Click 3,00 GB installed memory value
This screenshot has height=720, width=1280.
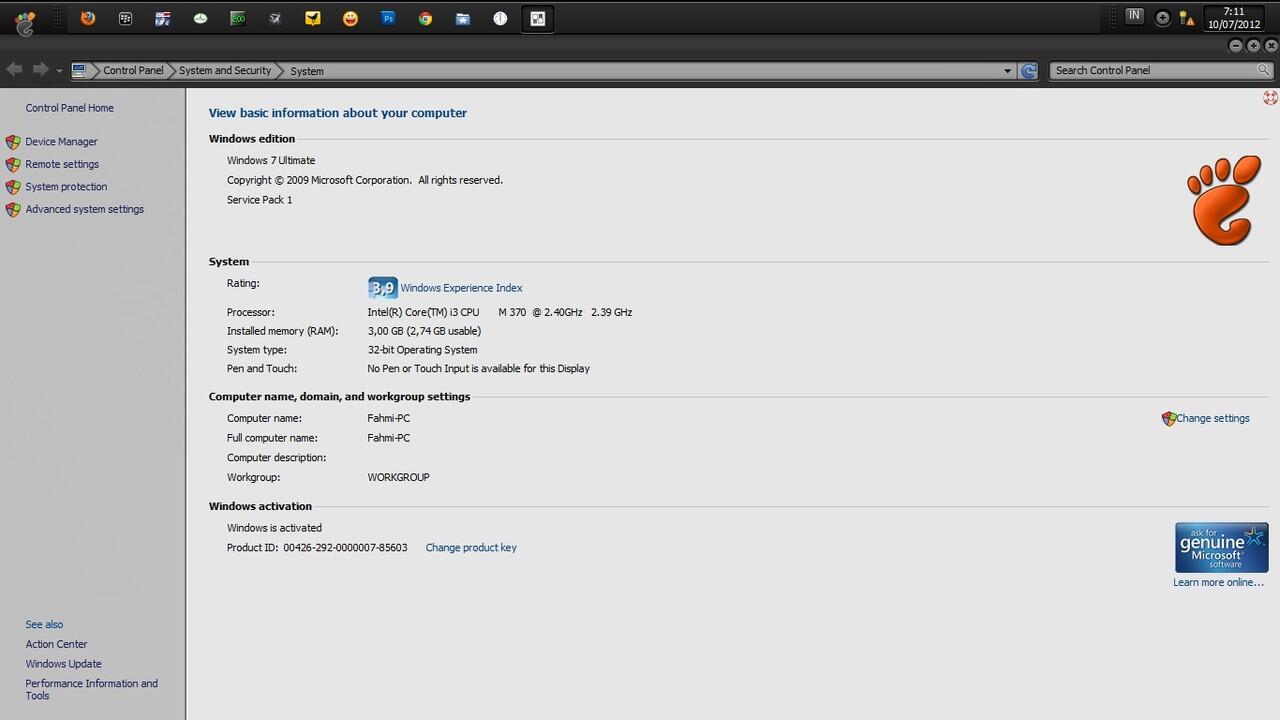click(424, 331)
